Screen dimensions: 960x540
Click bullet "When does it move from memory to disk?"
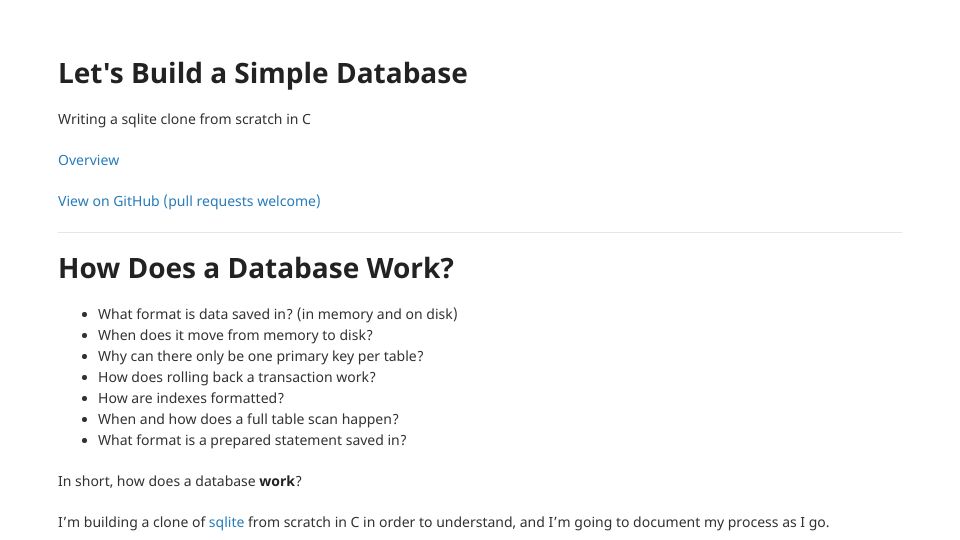[x=235, y=335]
